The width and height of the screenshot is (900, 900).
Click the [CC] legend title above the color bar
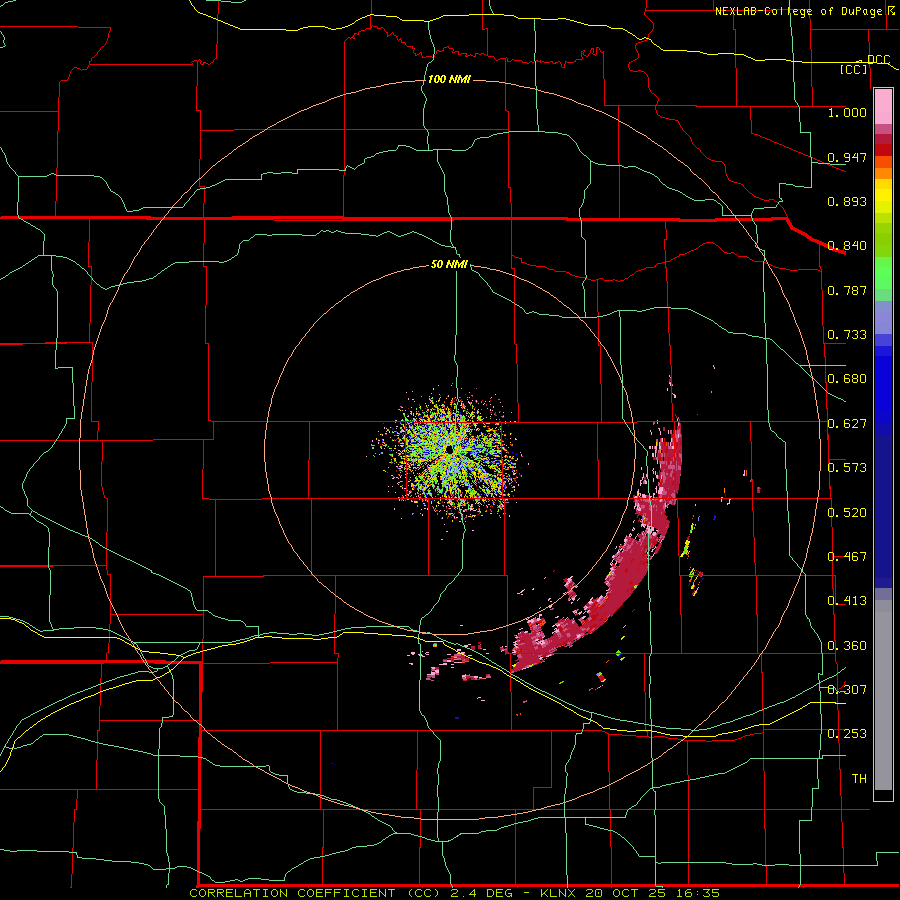pos(854,69)
